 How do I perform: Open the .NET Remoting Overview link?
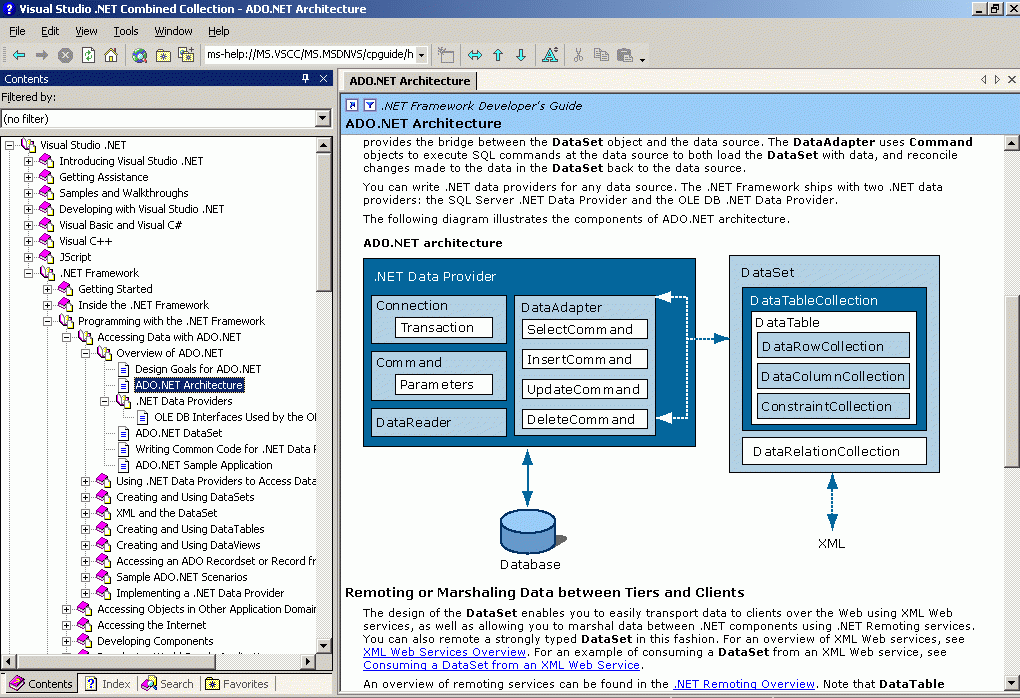click(x=744, y=684)
